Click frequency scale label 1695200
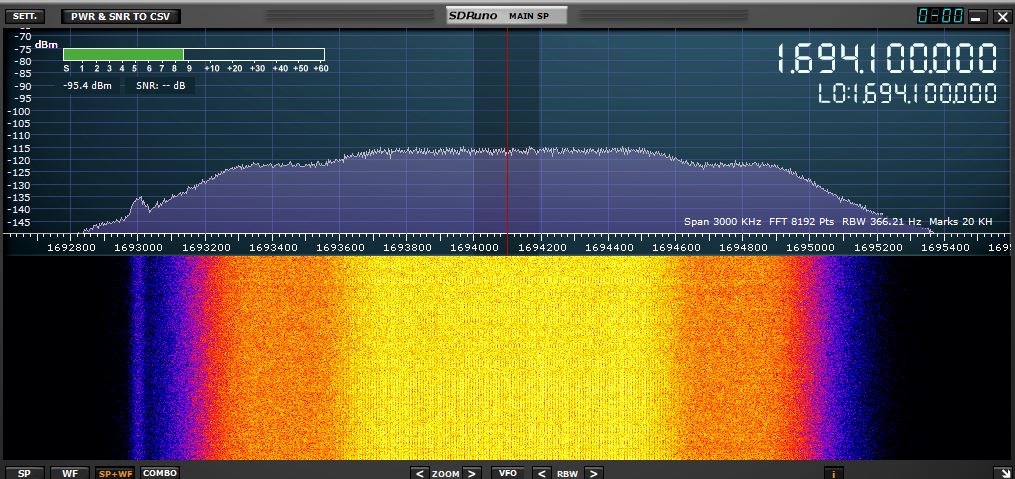The height and width of the screenshot is (479, 1015). (878, 247)
